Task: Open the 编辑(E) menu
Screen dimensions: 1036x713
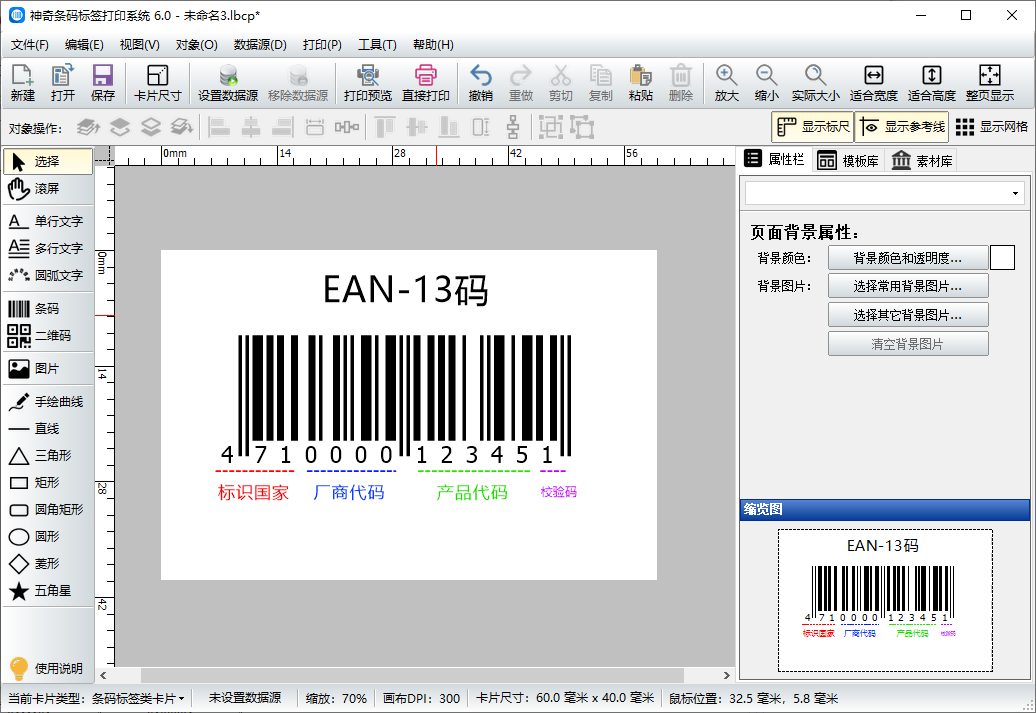Action: (x=84, y=45)
